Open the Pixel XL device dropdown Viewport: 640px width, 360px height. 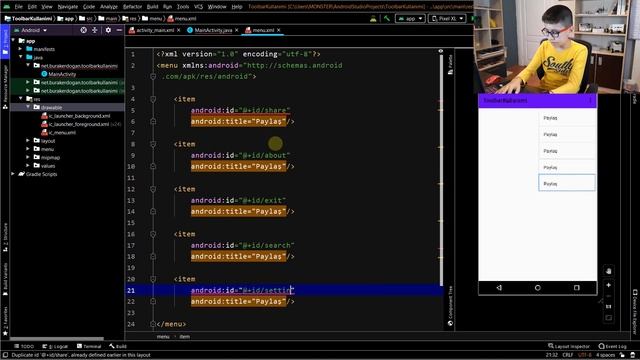[x=447, y=18]
